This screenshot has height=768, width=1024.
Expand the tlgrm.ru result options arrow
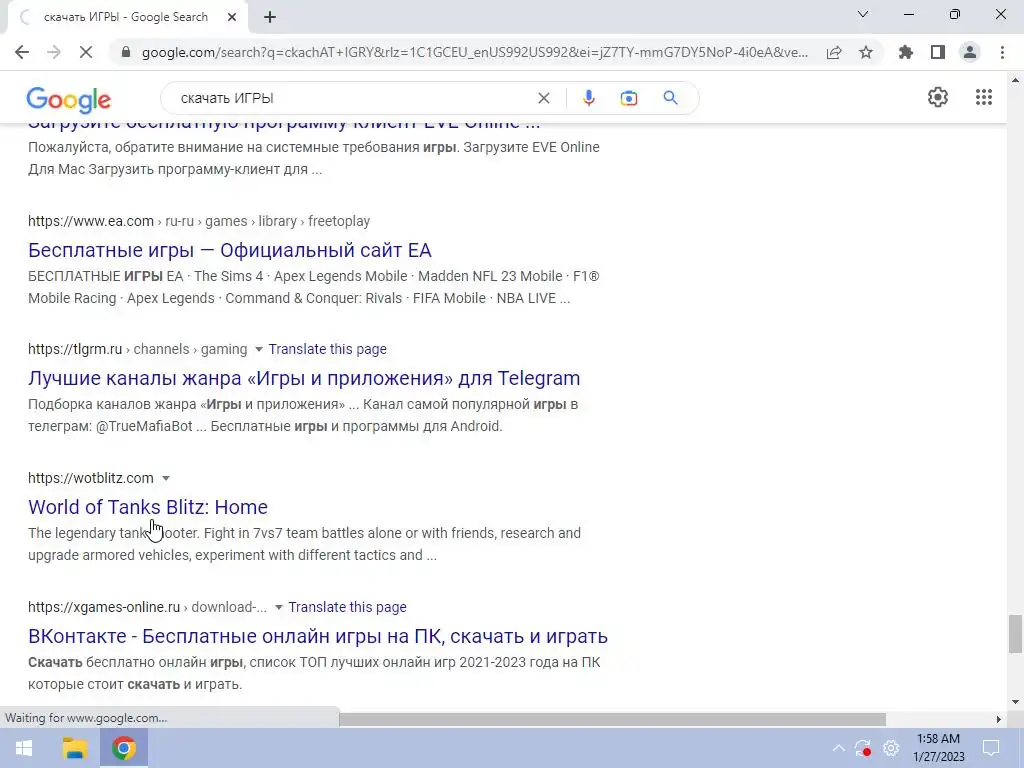(x=259, y=349)
